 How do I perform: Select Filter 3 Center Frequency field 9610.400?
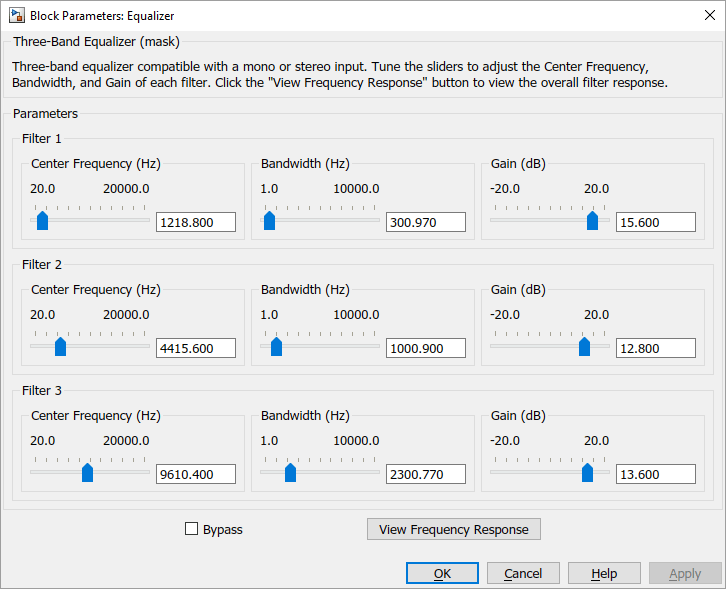coord(196,474)
